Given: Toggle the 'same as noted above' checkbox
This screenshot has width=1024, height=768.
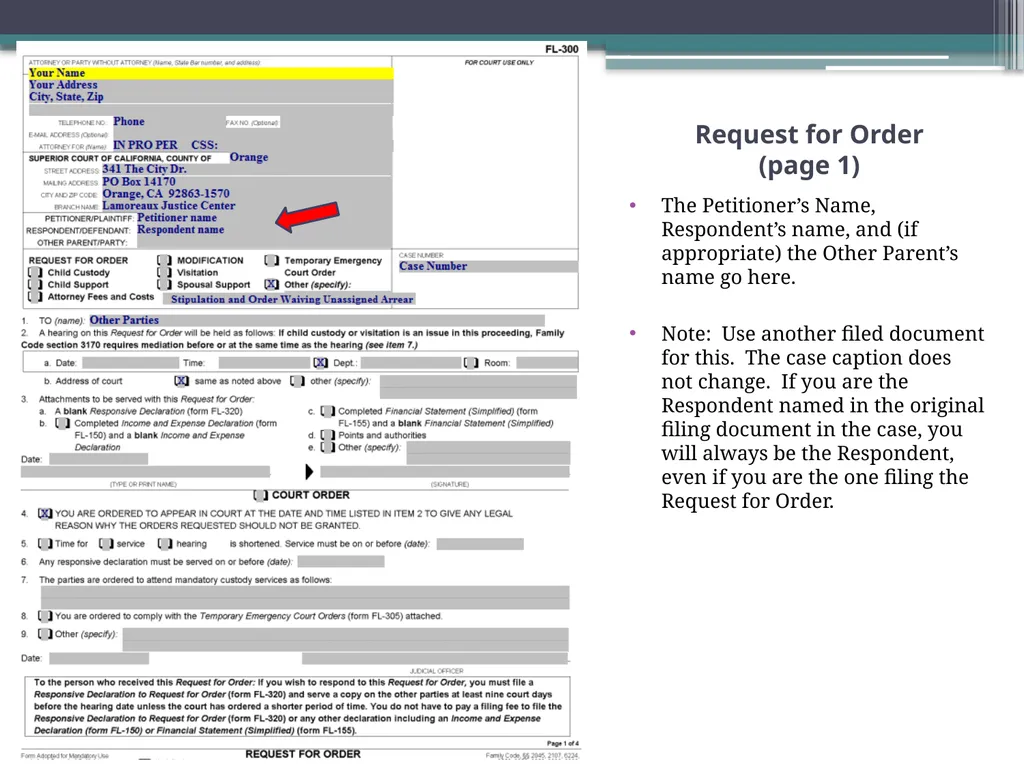Looking at the screenshot, I should (182, 381).
